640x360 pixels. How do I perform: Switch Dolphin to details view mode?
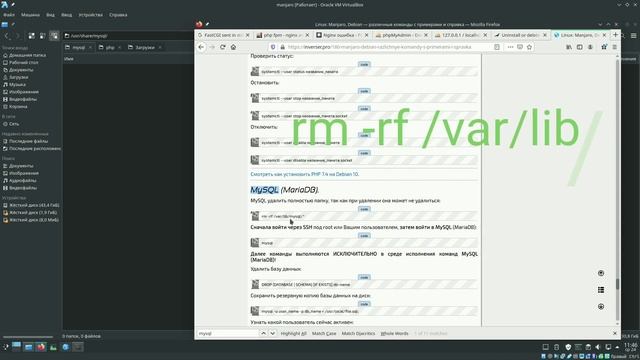tap(54, 36)
